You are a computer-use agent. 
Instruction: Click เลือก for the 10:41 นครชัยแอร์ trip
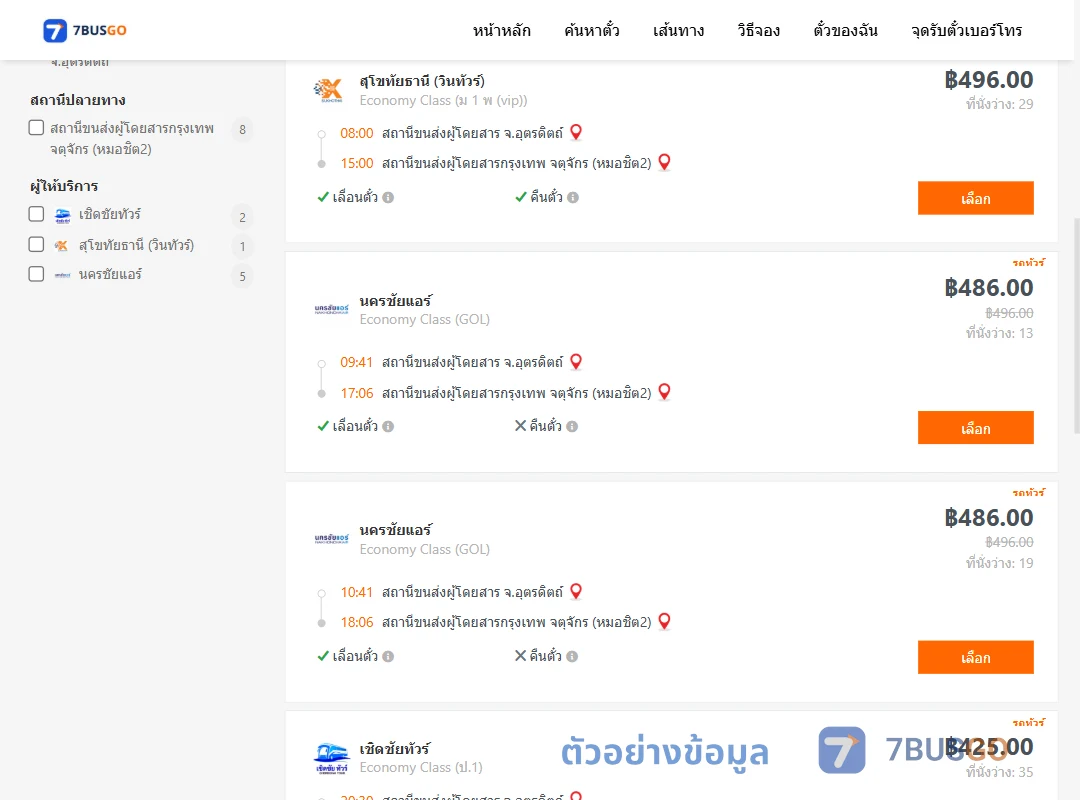[x=975, y=657]
